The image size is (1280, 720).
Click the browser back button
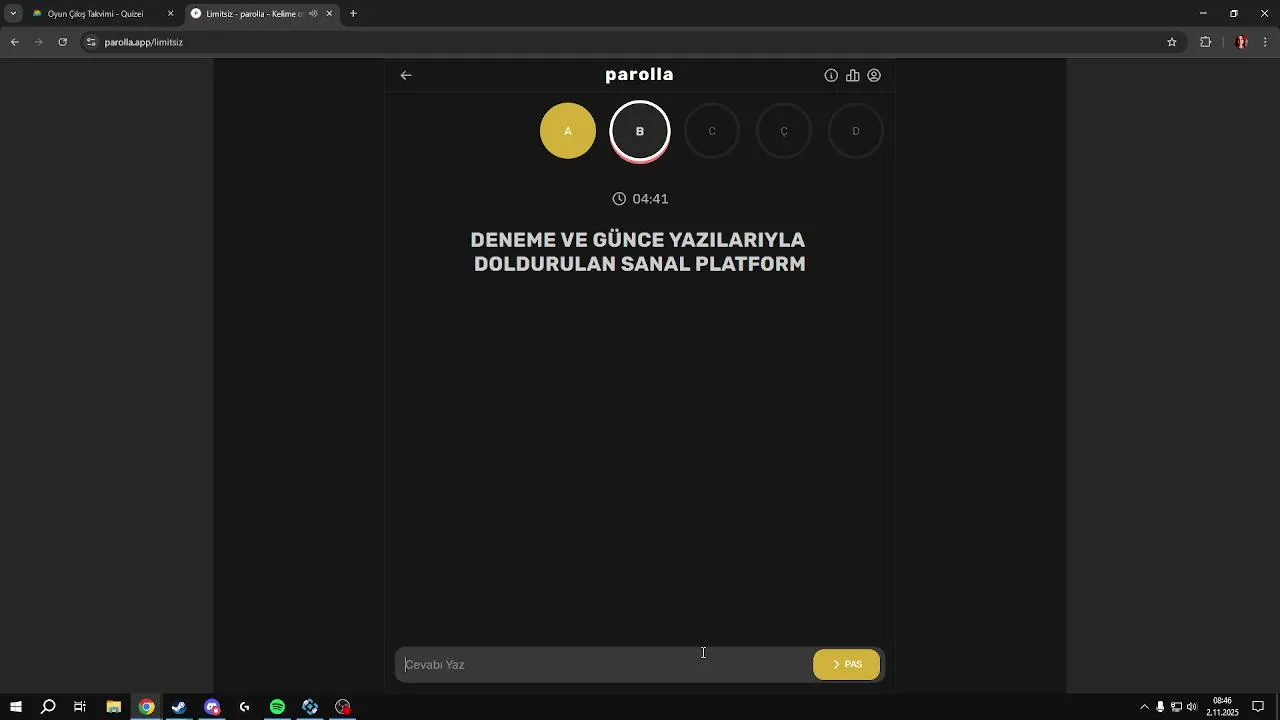(x=14, y=42)
